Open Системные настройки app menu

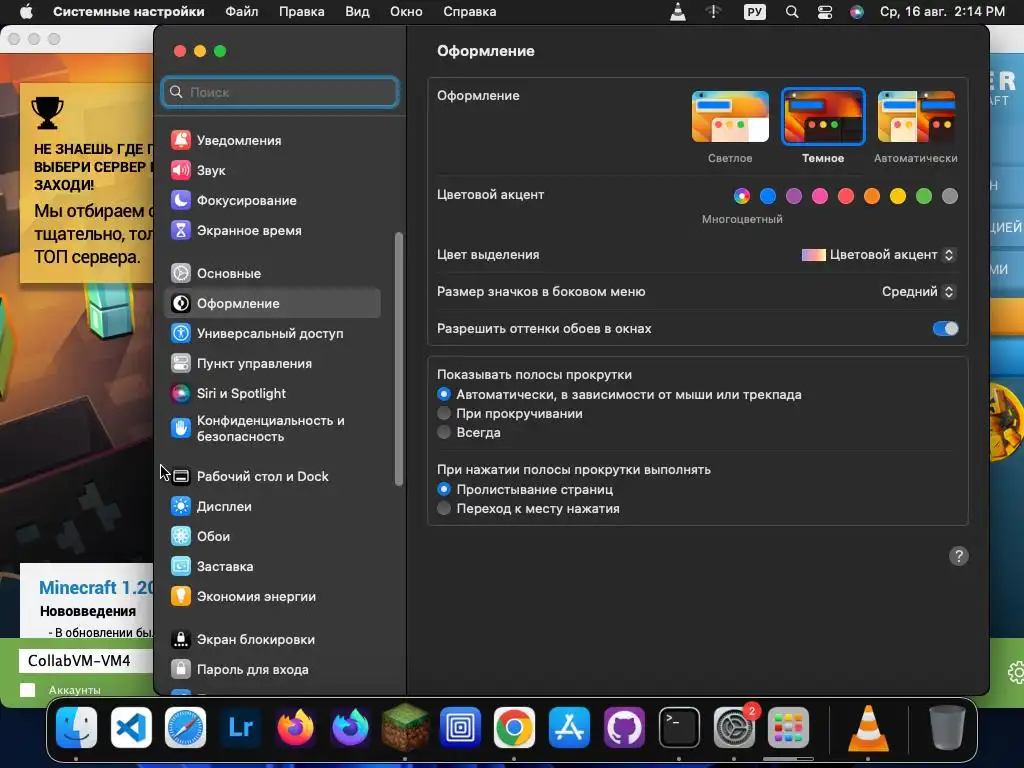pyautogui.click(x=129, y=12)
